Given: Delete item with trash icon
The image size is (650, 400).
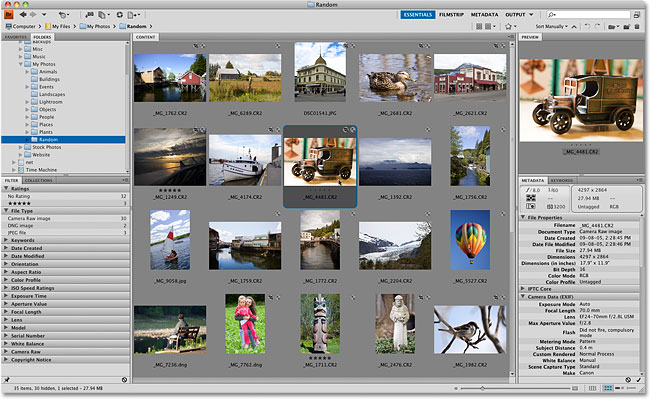Looking at the screenshot, I should click(x=637, y=27).
